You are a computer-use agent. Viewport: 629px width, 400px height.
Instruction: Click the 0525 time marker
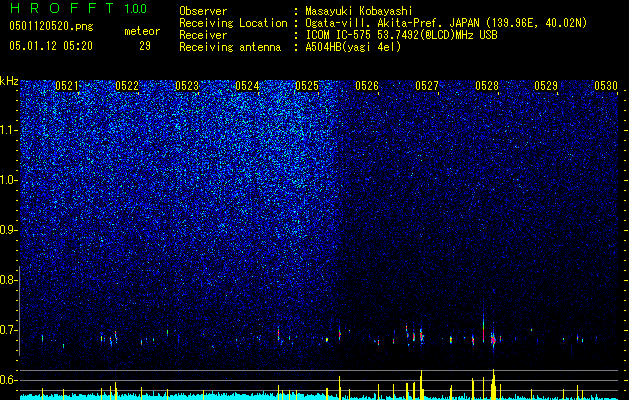tap(307, 86)
